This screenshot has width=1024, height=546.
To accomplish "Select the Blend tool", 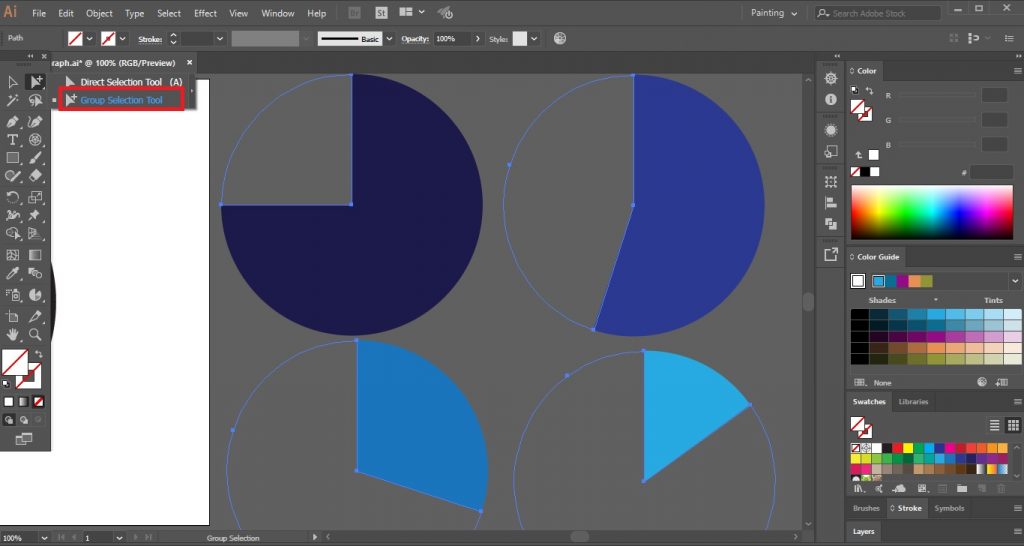I will 35,274.
